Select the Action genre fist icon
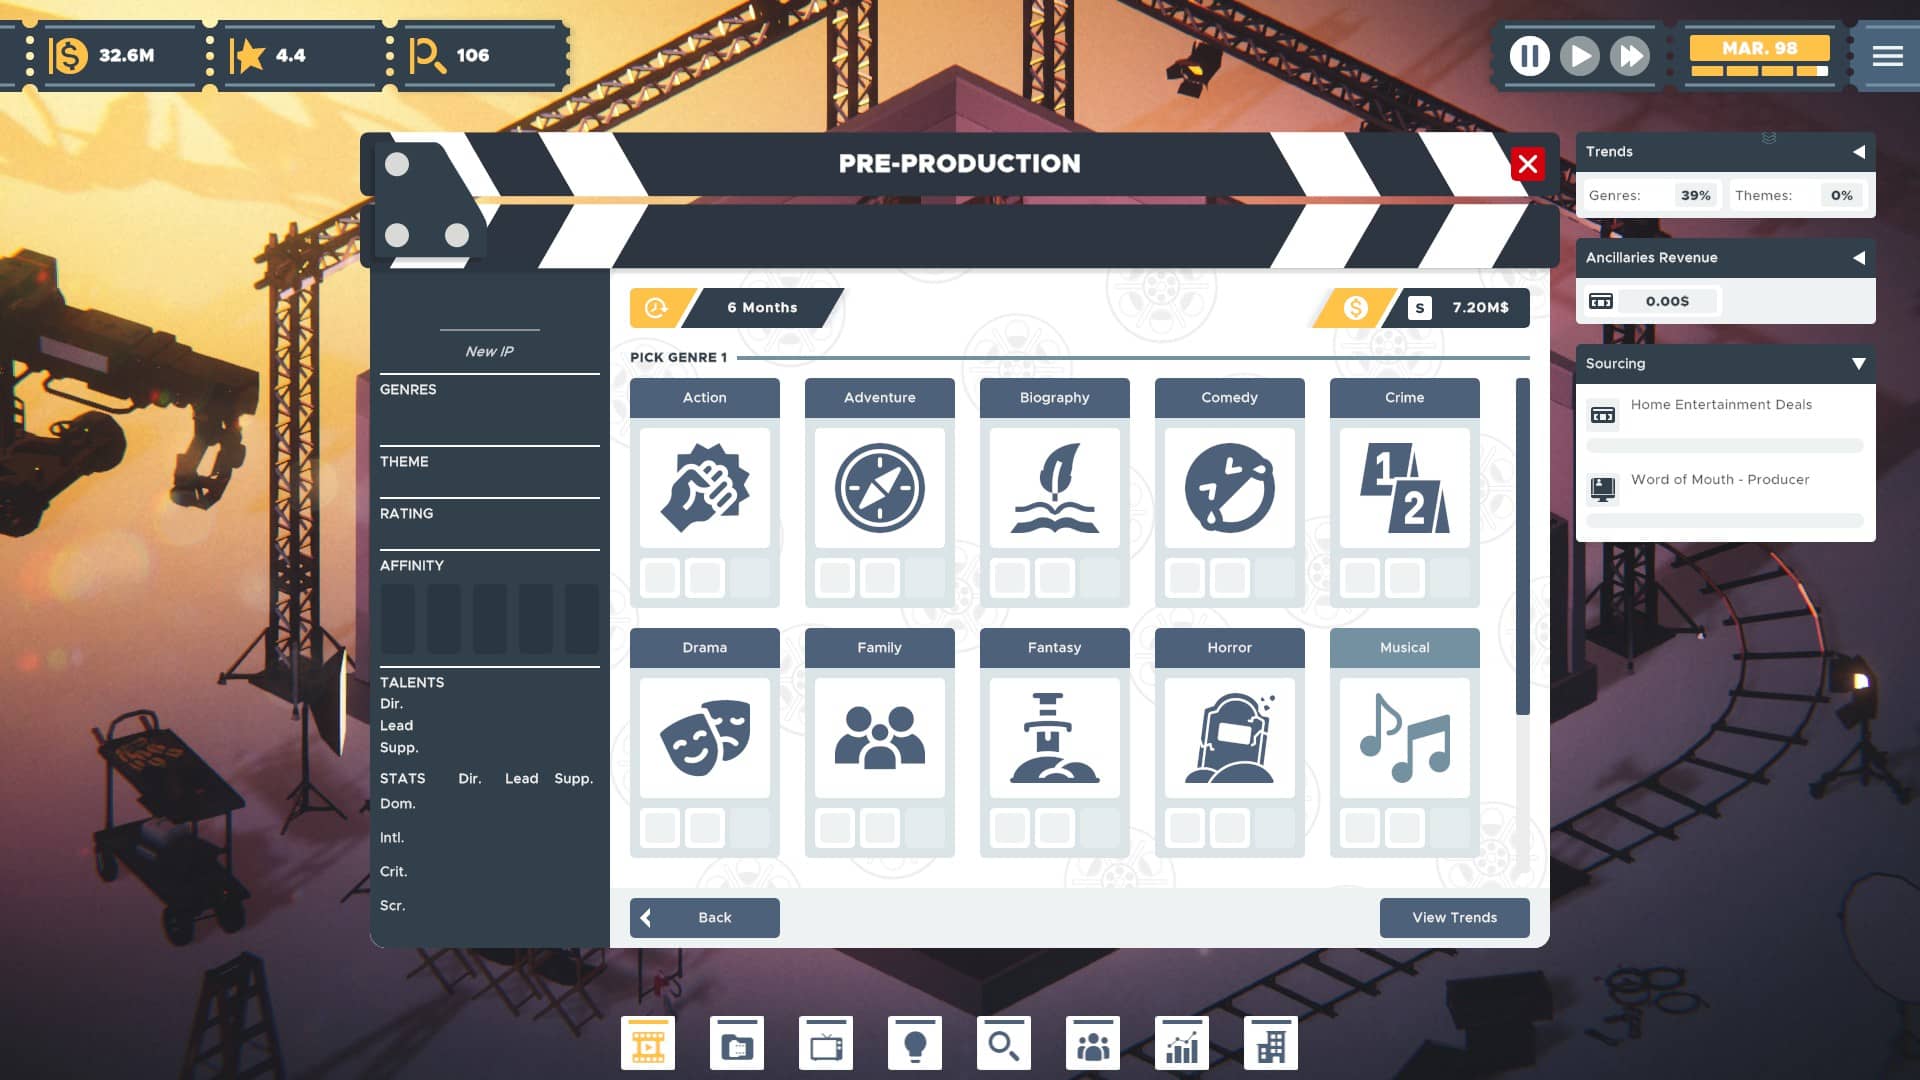This screenshot has height=1080, width=1920. (704, 488)
